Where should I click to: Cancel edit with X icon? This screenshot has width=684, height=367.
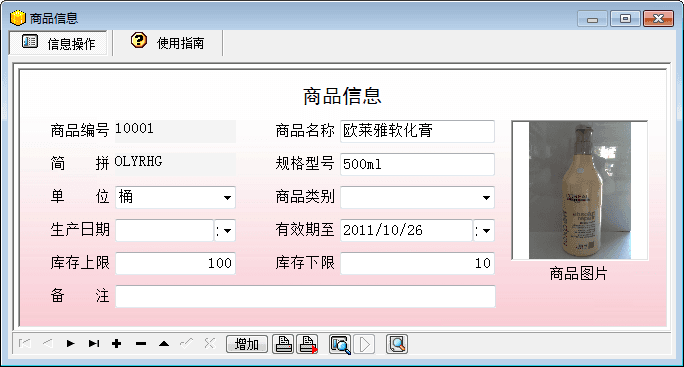pyautogui.click(x=210, y=344)
